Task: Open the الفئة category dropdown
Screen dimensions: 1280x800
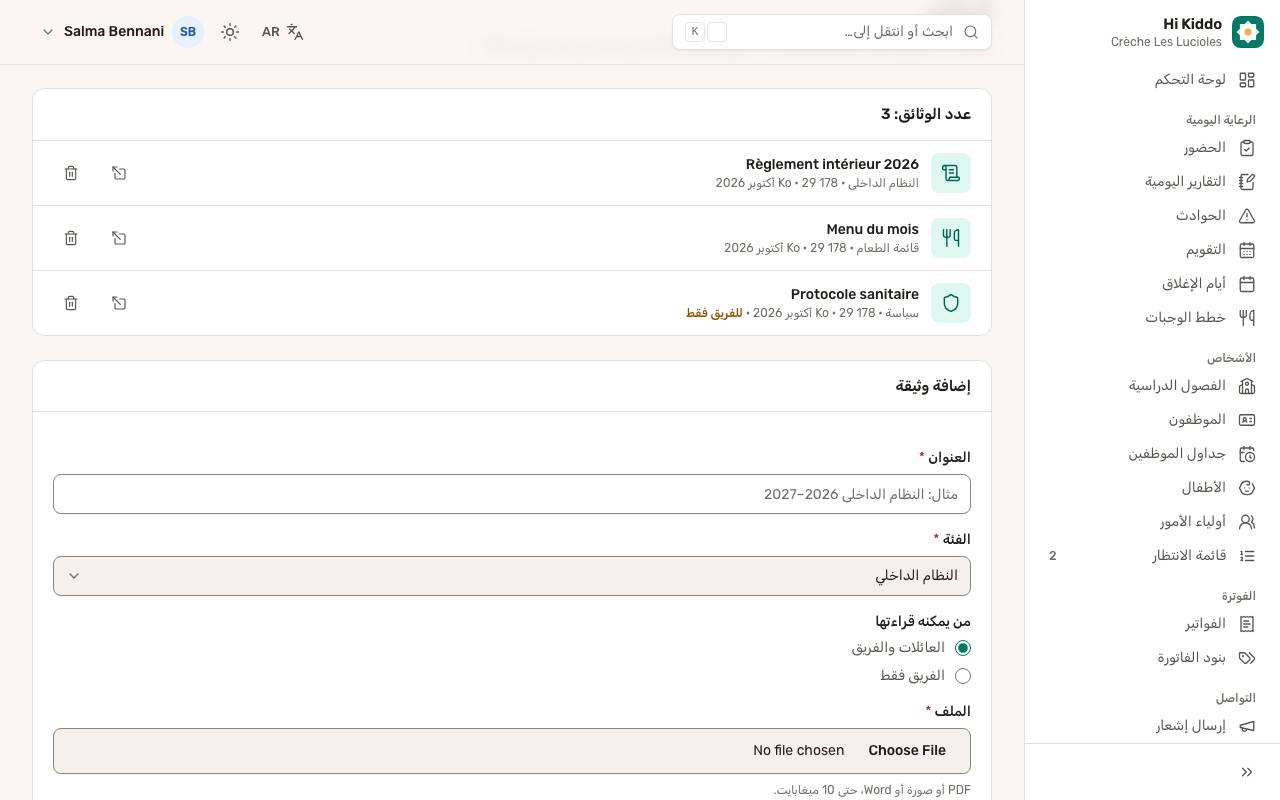Action: 512,576
